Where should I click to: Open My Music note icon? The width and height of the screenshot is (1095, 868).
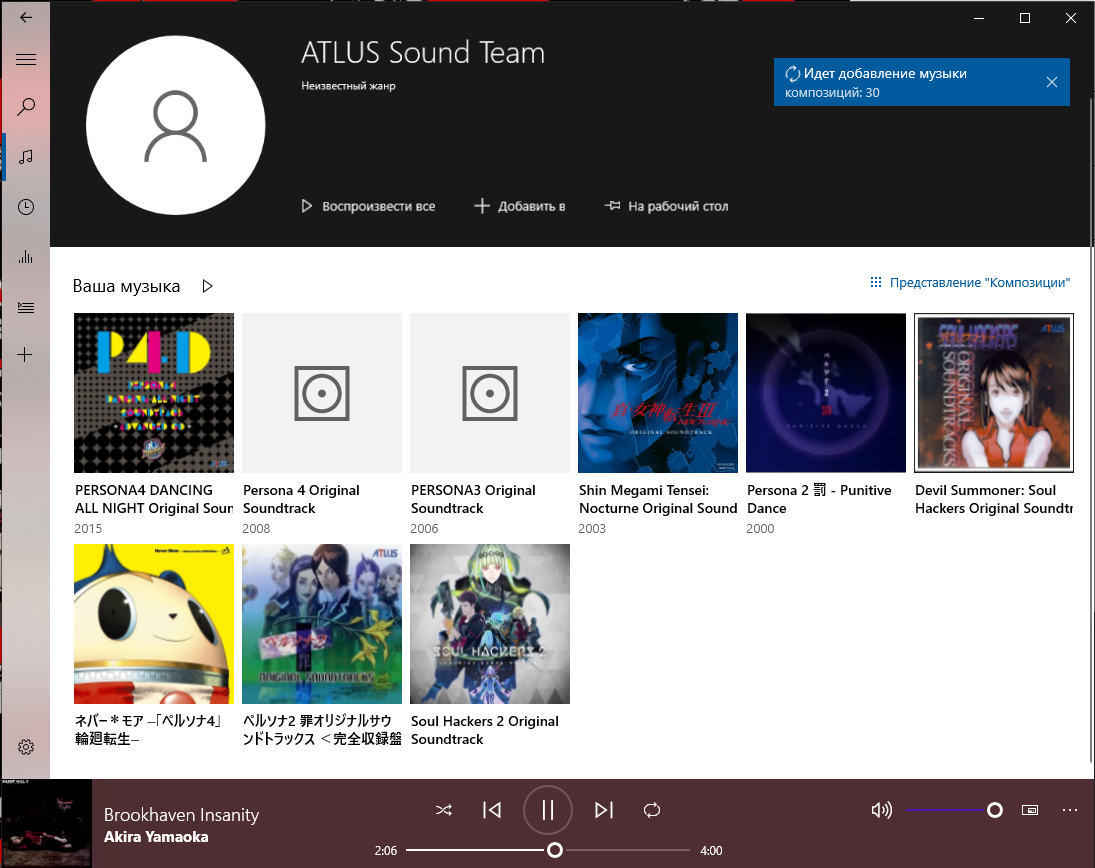tap(26, 157)
